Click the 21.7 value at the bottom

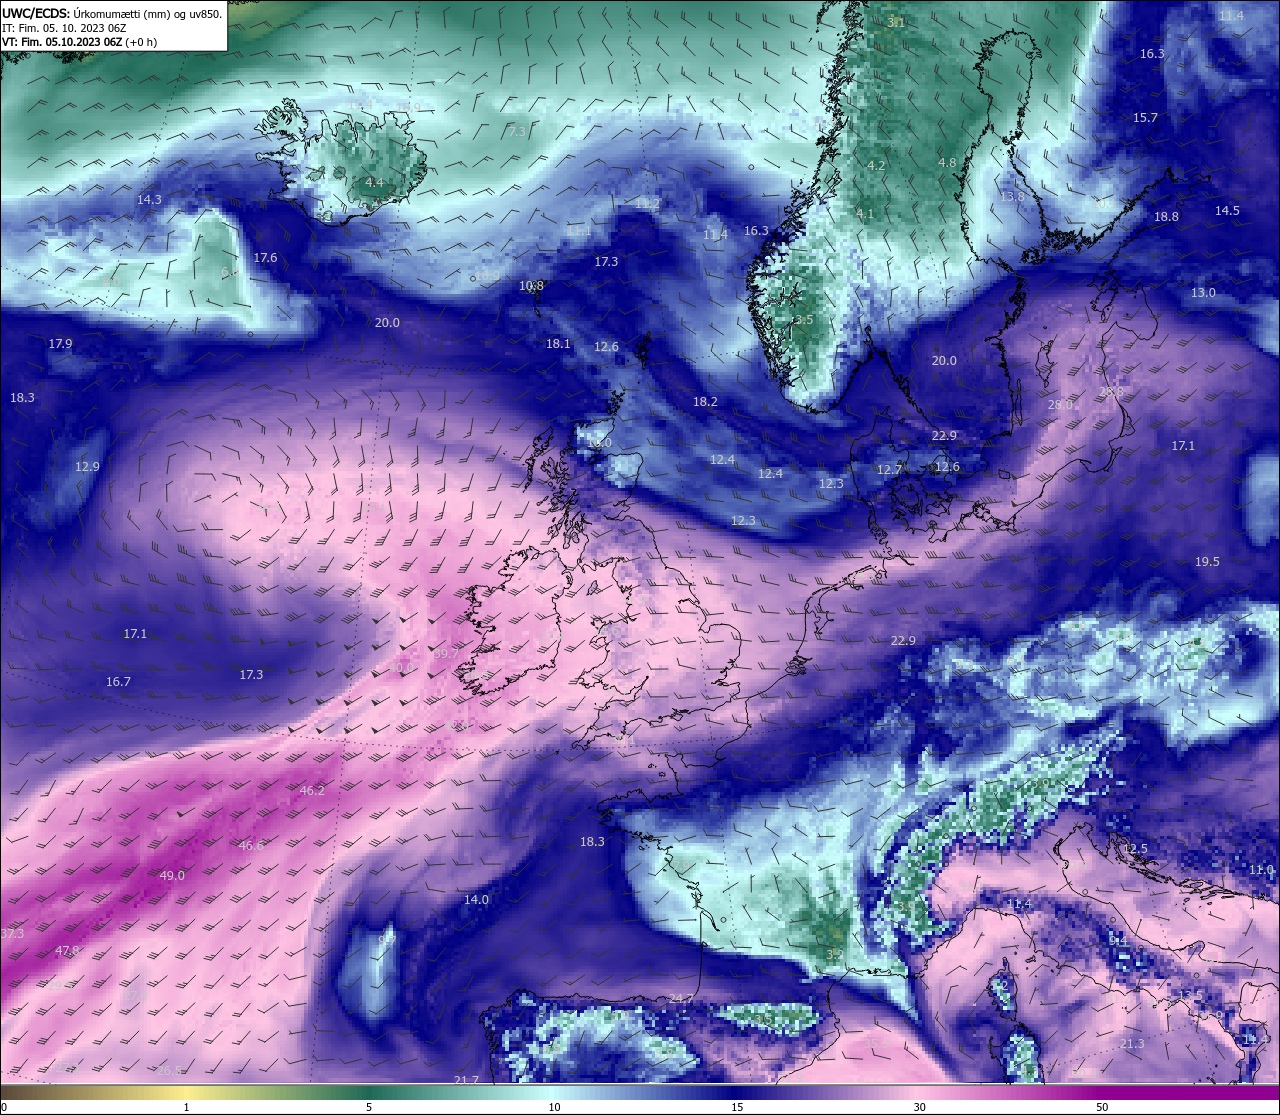point(466,1080)
